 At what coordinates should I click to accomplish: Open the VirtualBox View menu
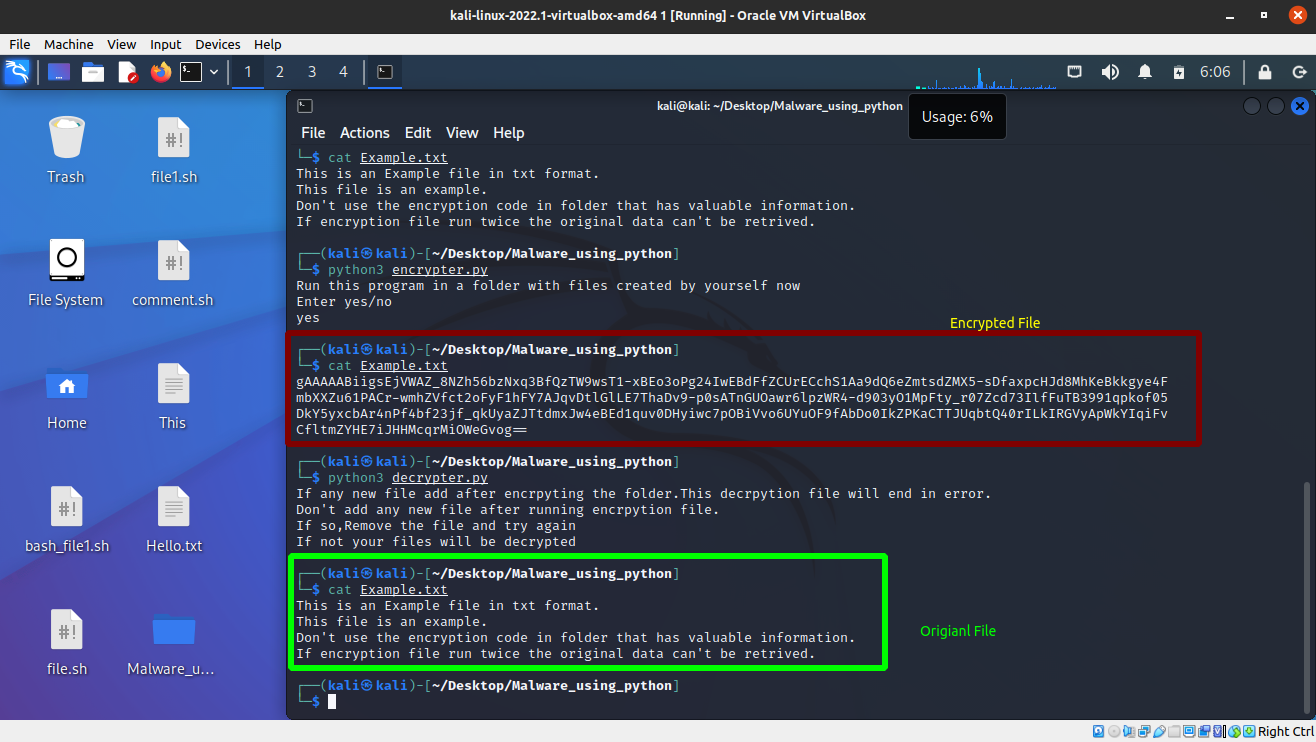pos(122,44)
